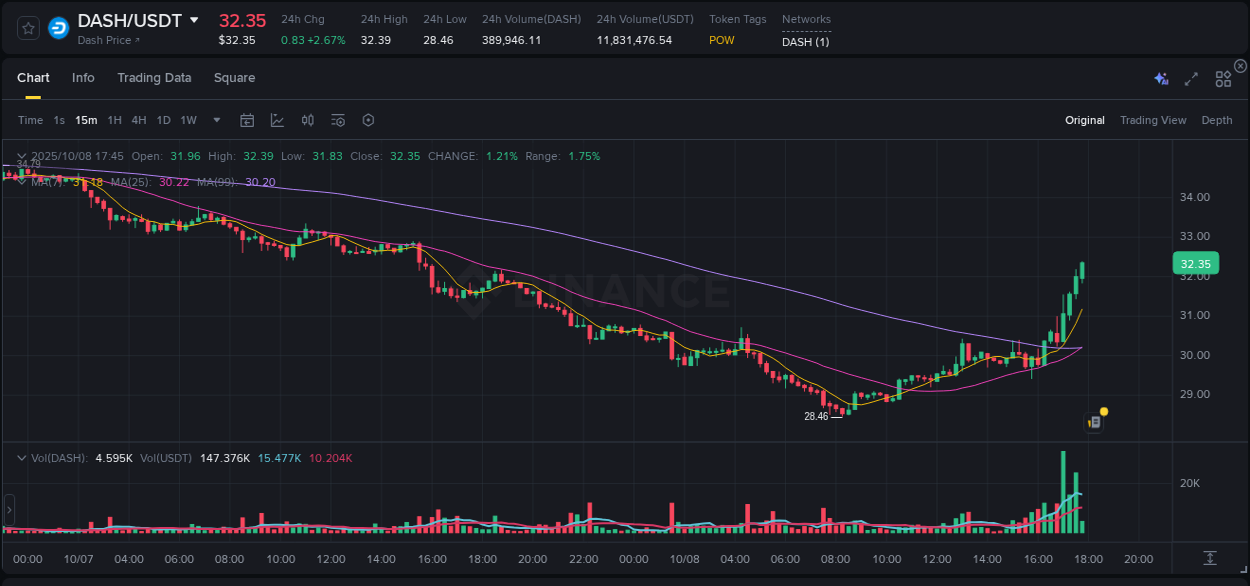Select the line chart style icon
1250x586 pixels.
coord(277,119)
